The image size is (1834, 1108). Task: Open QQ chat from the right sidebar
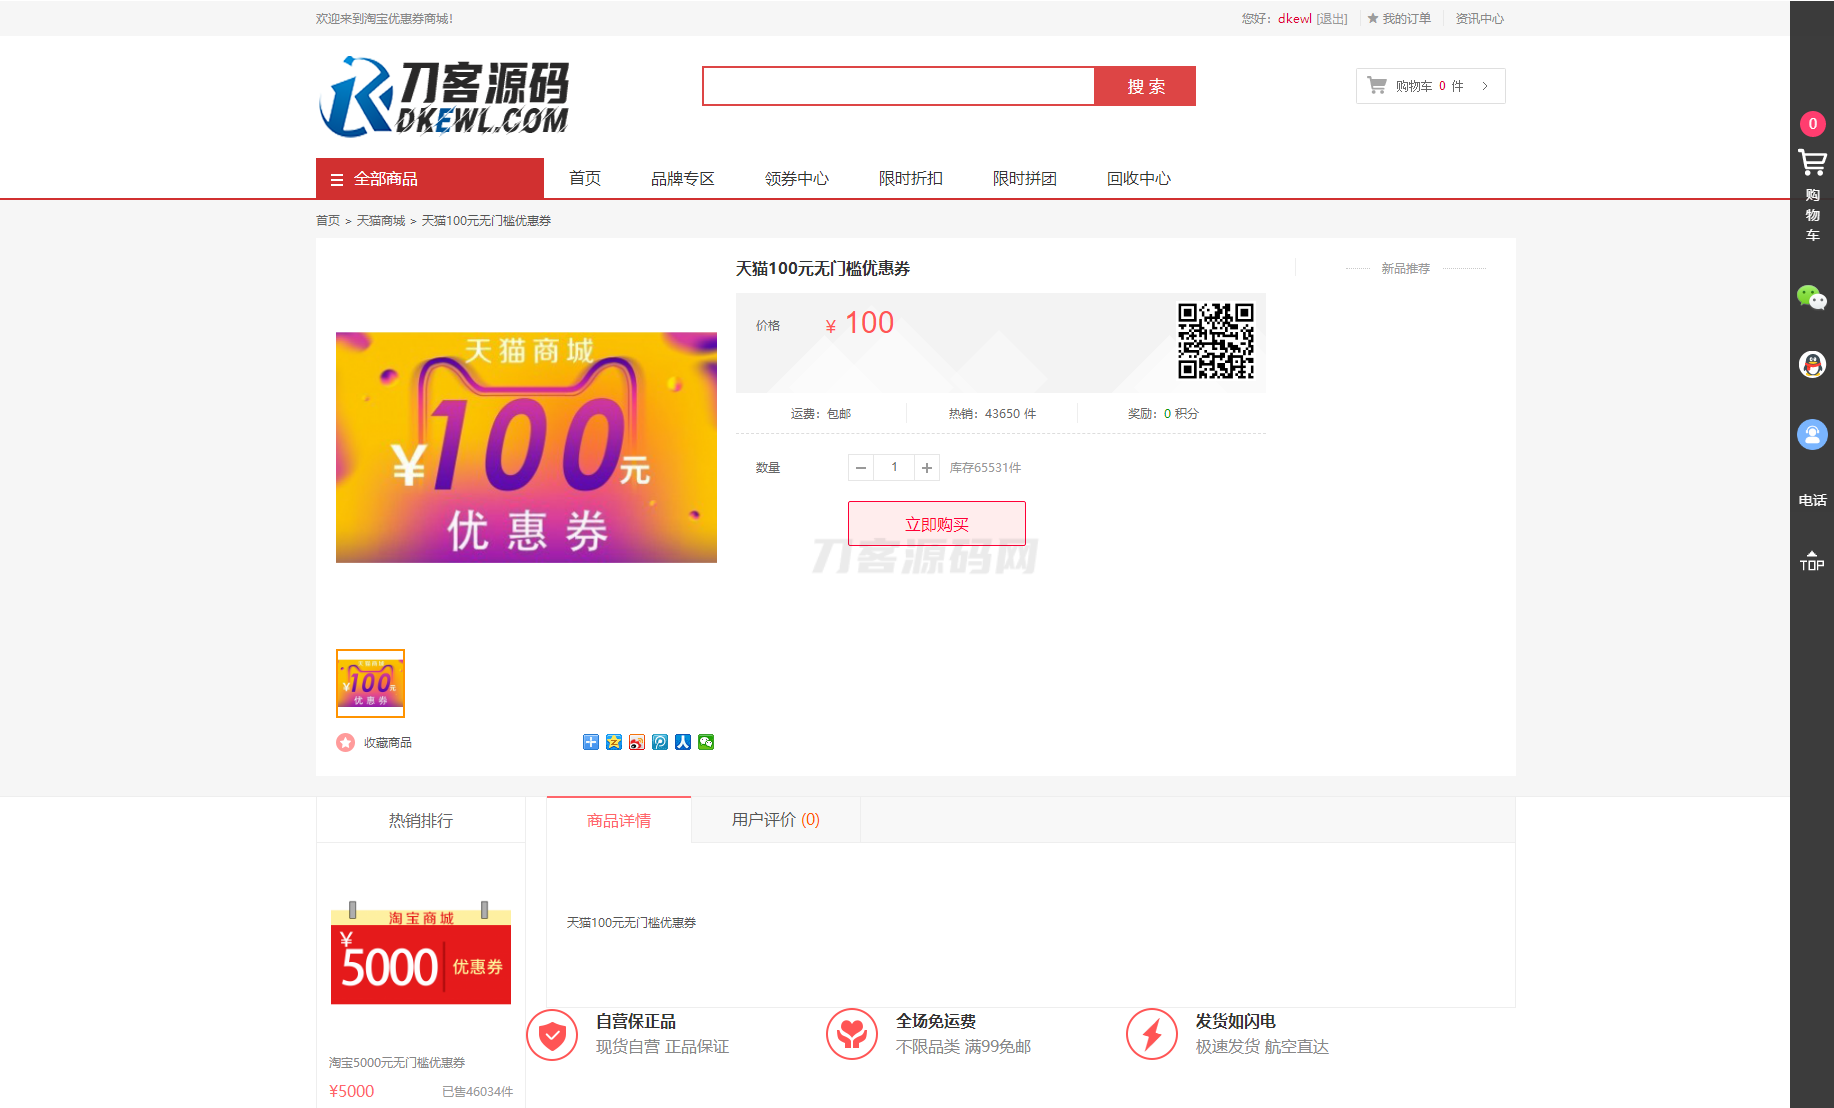point(1812,365)
